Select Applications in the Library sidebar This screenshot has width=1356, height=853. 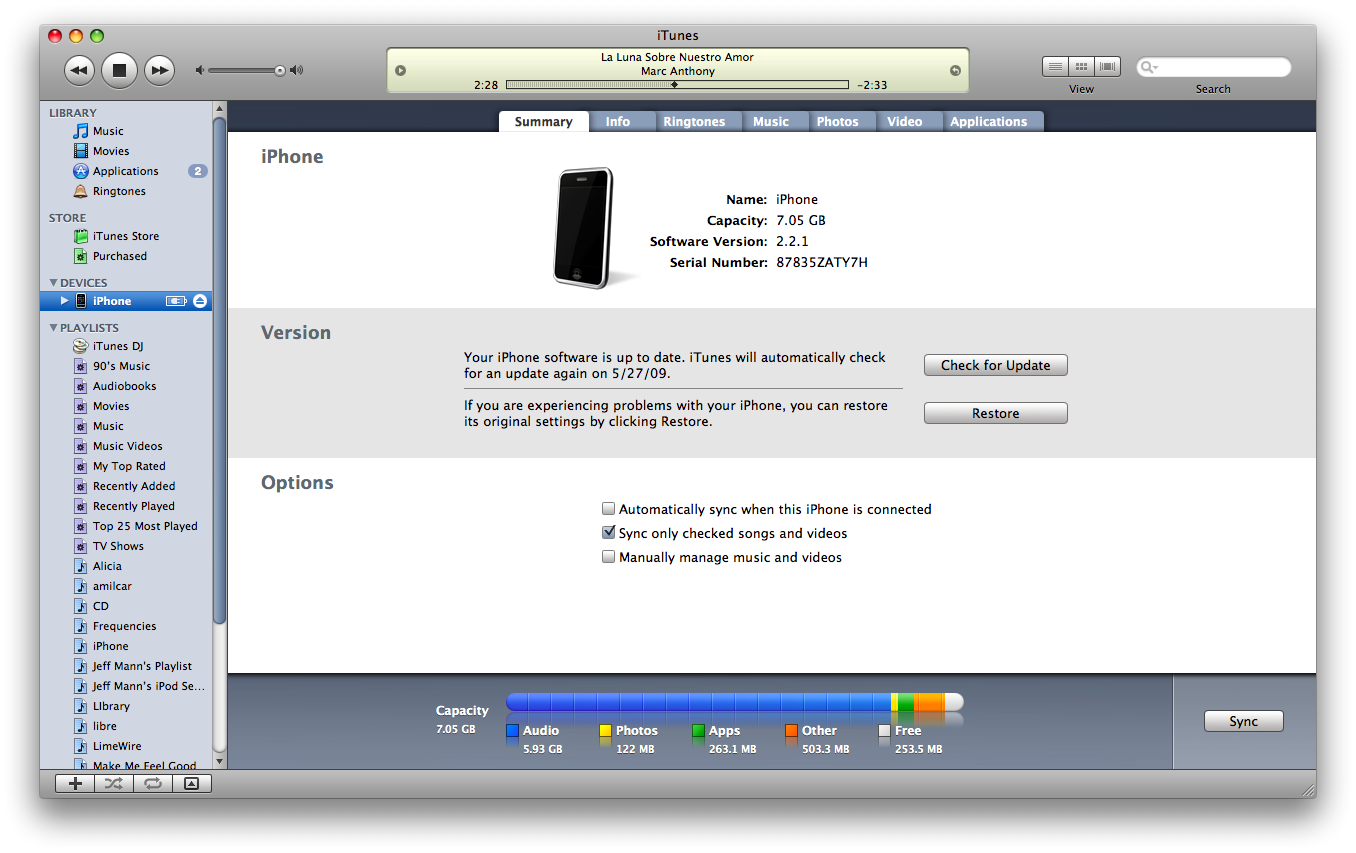(x=126, y=171)
